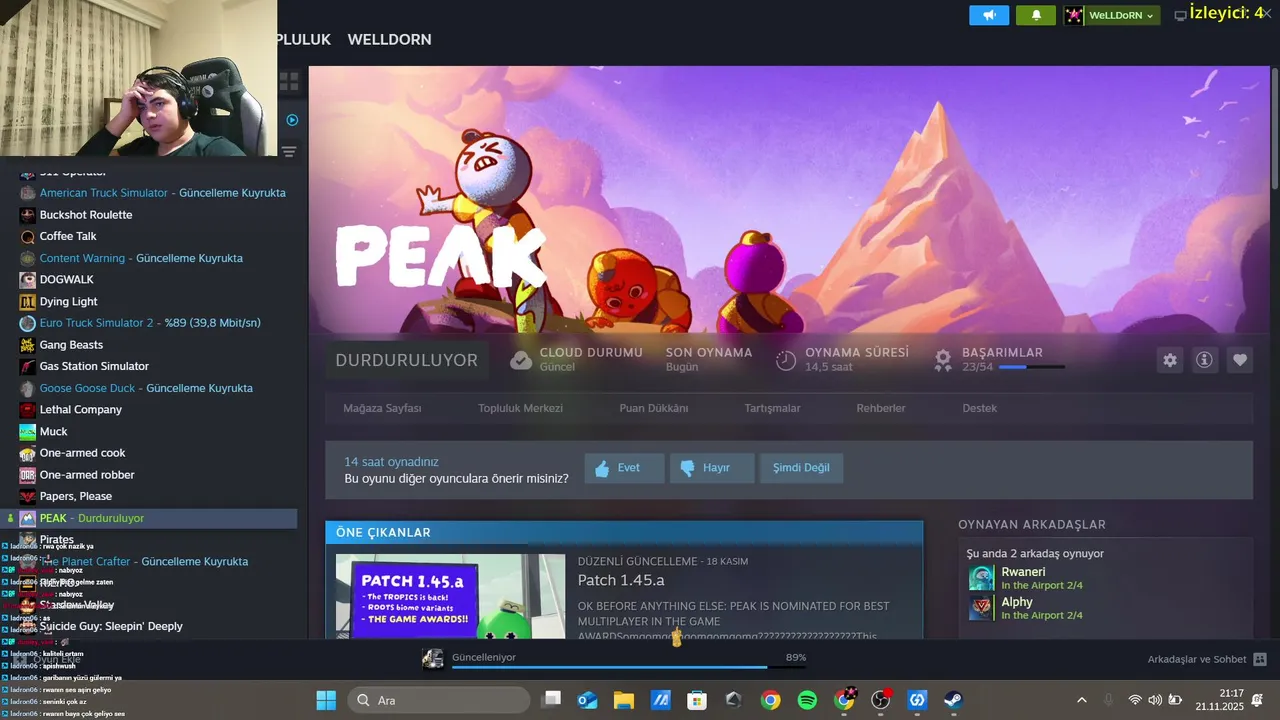Click the achievements progress bar
The image size is (1280, 720).
coord(1031,368)
